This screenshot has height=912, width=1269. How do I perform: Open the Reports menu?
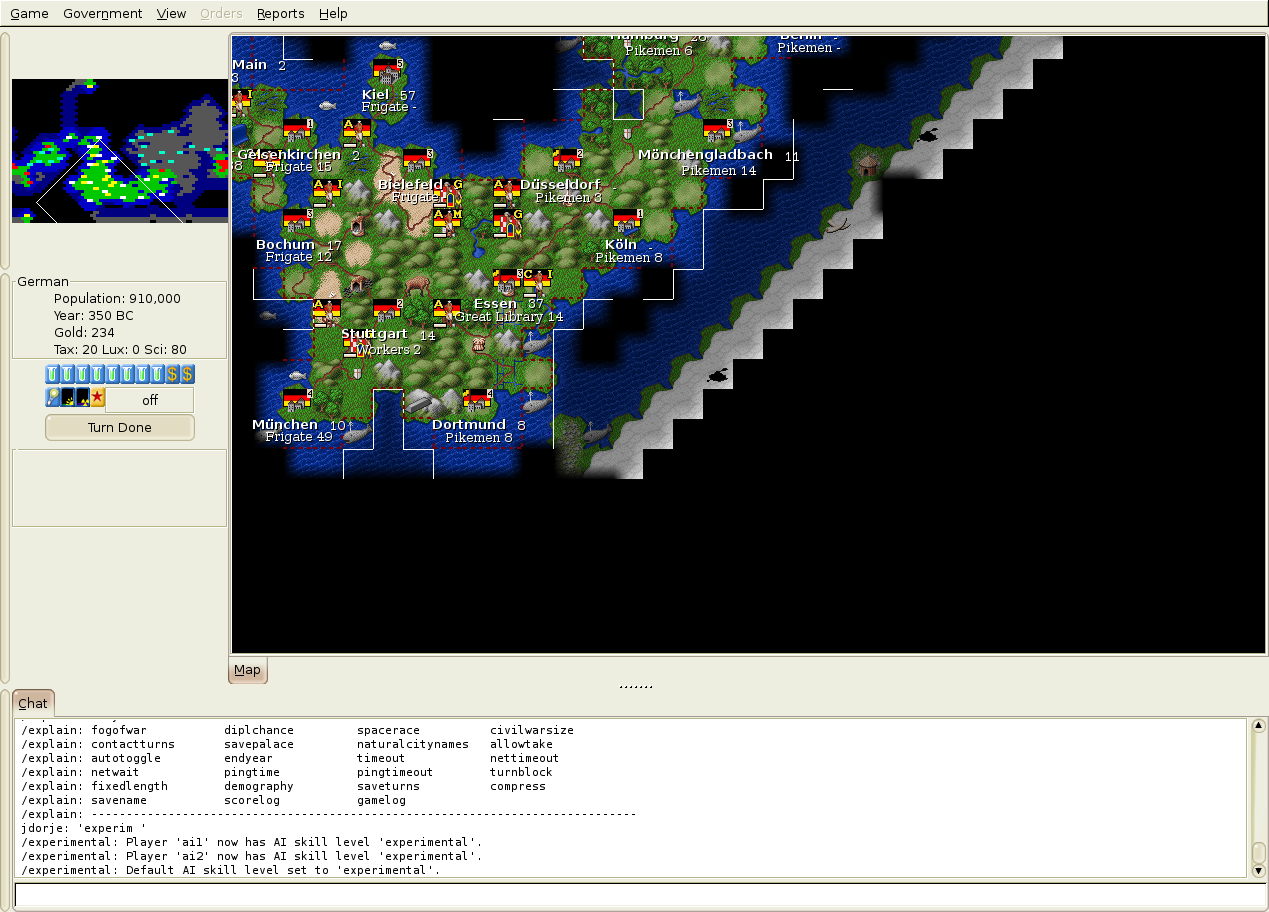point(281,13)
